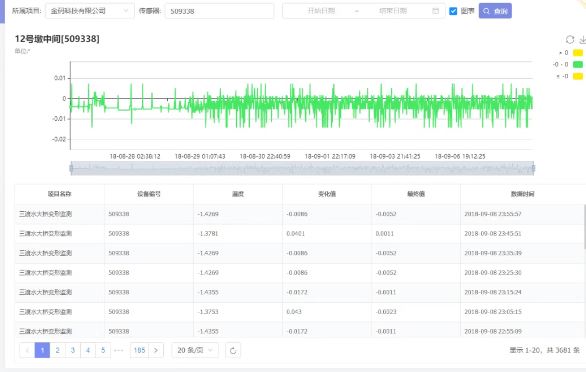Click the left handle of the chart zoom slider

coord(71,168)
